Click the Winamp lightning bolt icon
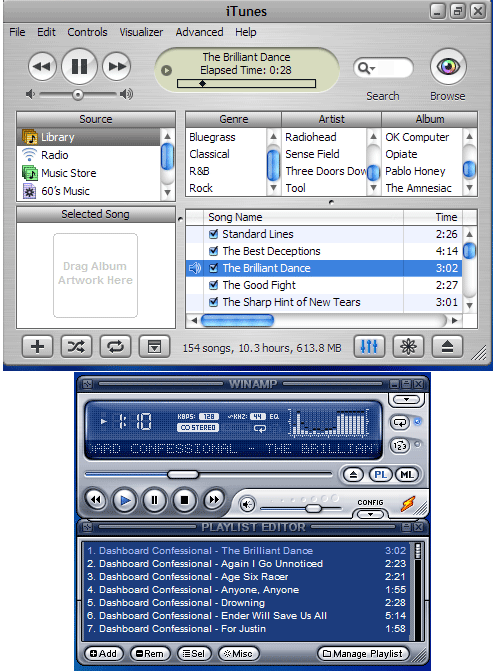Viewport: 500px width, 671px height. (x=408, y=504)
